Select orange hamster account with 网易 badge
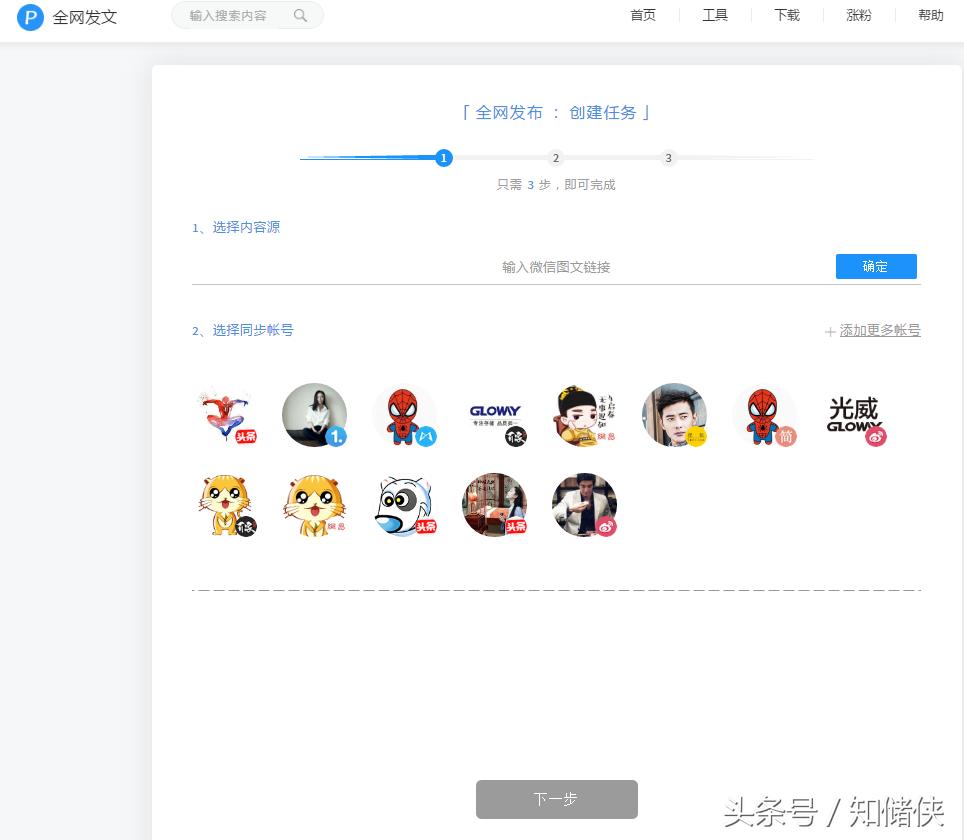This screenshot has width=964, height=840. point(315,505)
